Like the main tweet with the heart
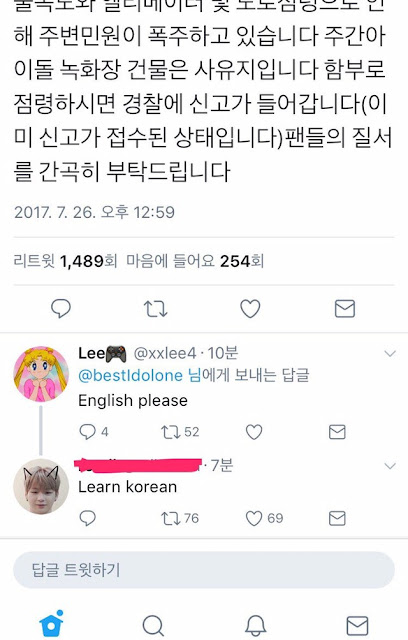 [x=250, y=309]
